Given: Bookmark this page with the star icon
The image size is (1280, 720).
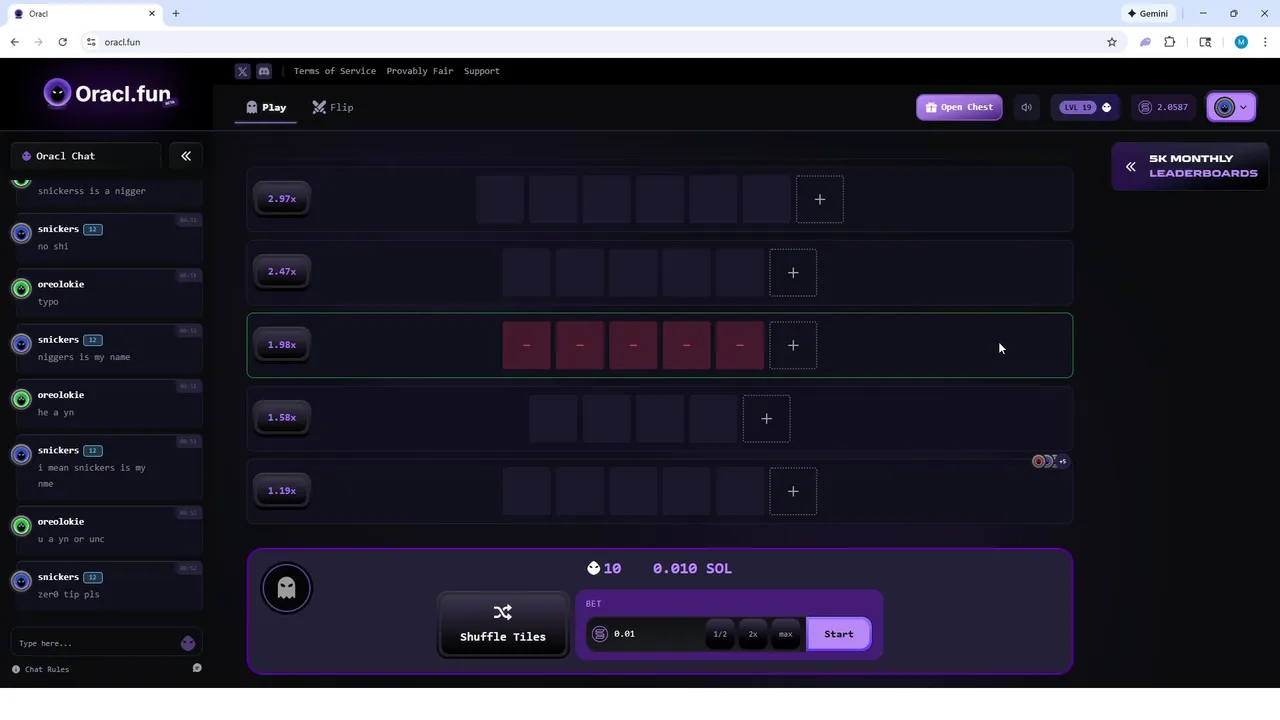Looking at the screenshot, I should pyautogui.click(x=1112, y=42).
